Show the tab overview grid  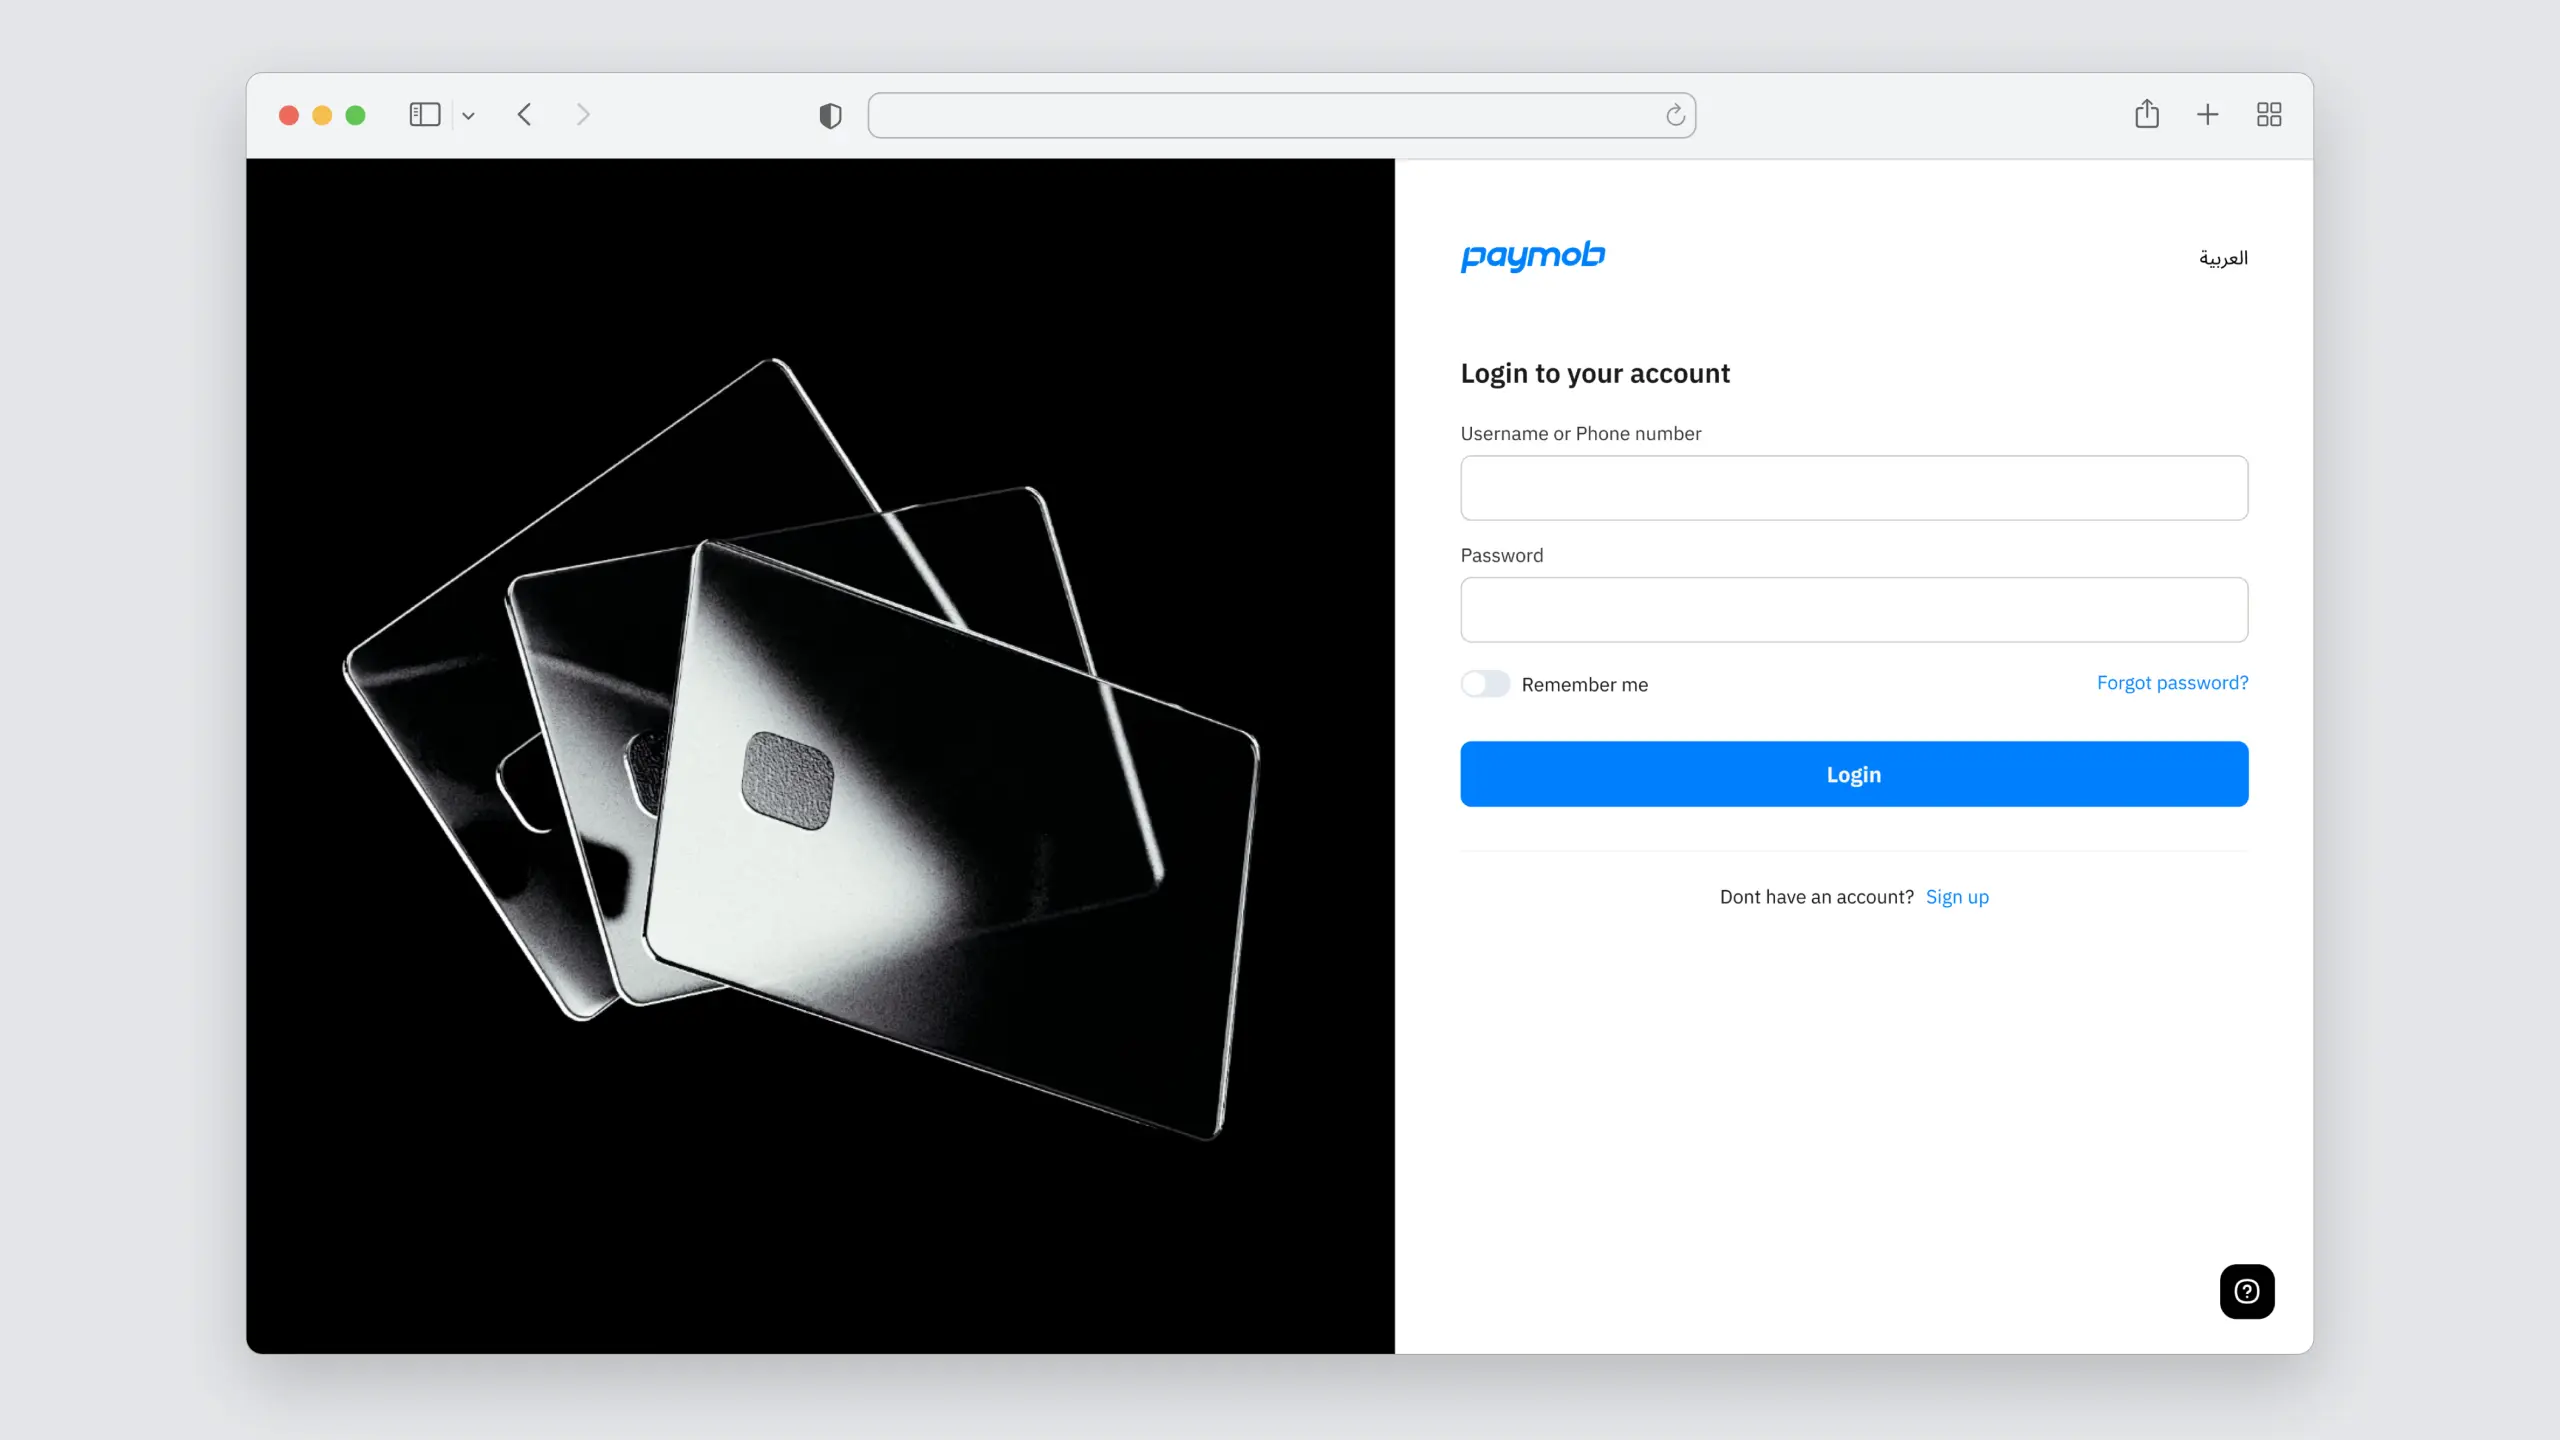(2269, 115)
